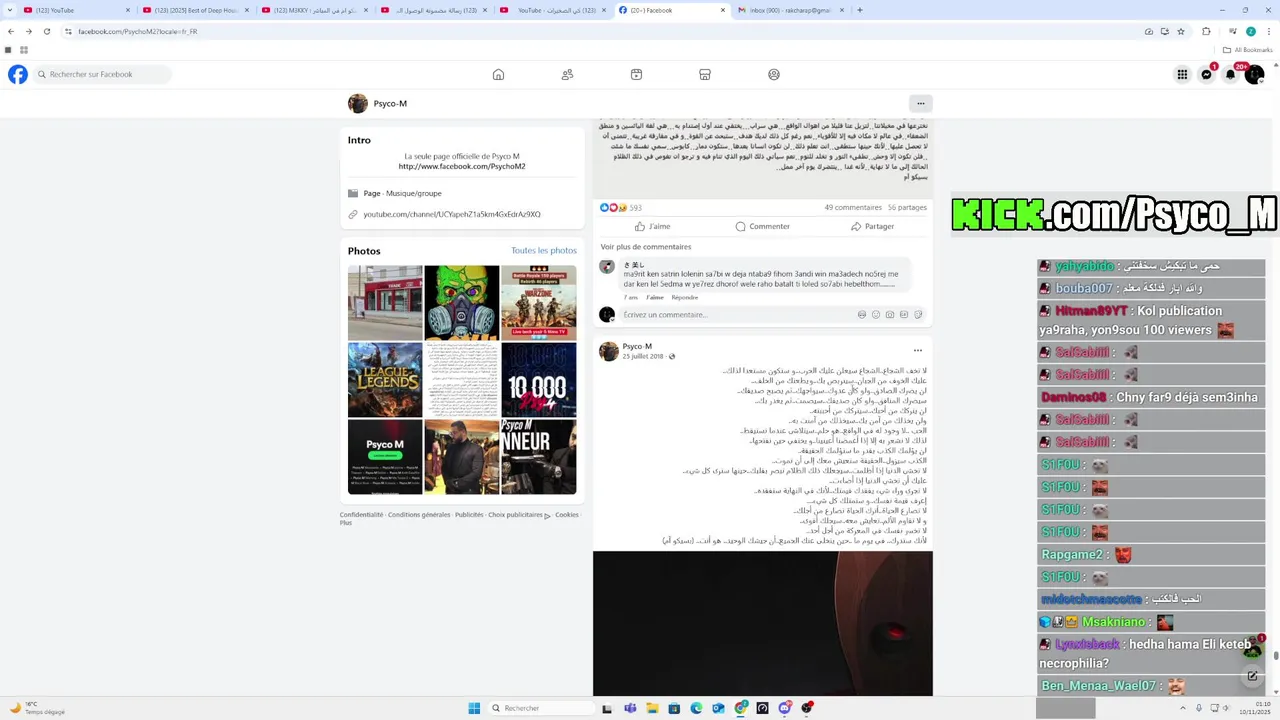Open File Explorer from taskbar
1280x720 pixels.
point(652,708)
